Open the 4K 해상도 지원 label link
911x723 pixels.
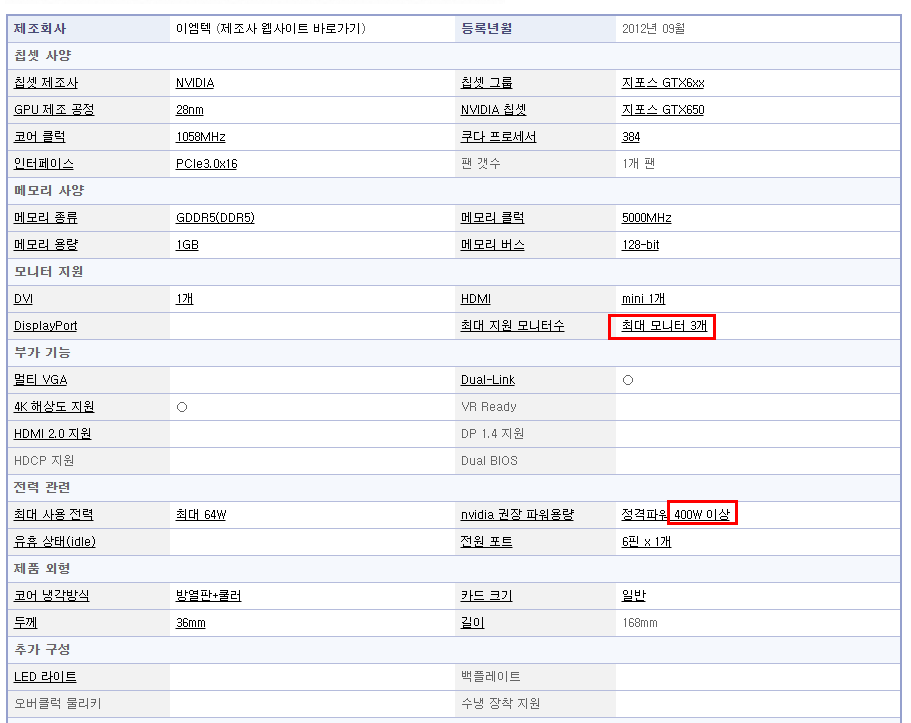54,407
